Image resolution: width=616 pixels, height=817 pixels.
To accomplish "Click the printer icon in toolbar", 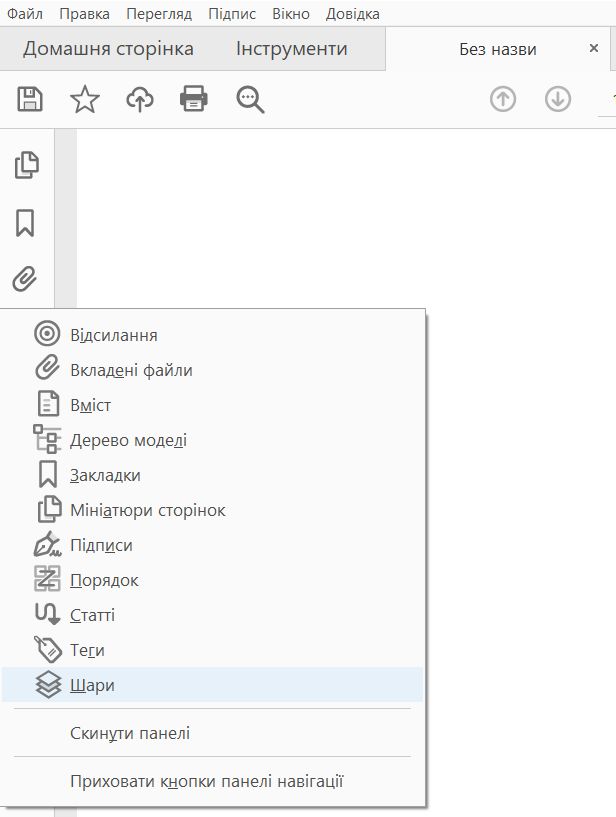I will [193, 98].
